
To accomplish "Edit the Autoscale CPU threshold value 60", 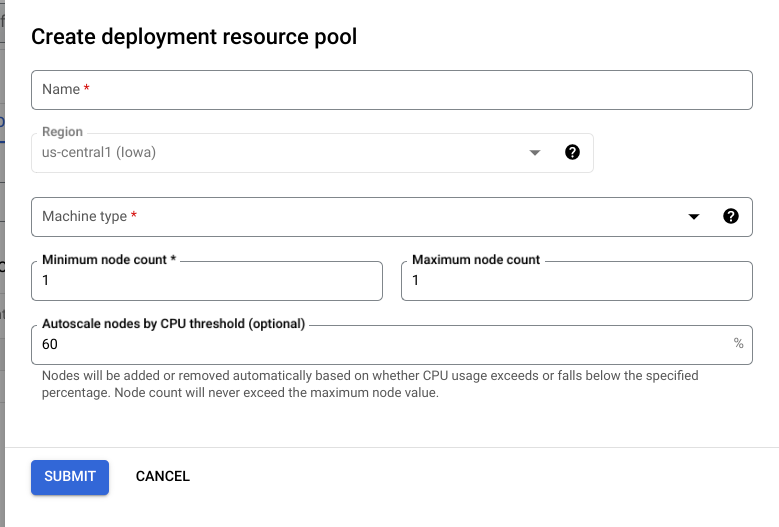I will [380, 344].
